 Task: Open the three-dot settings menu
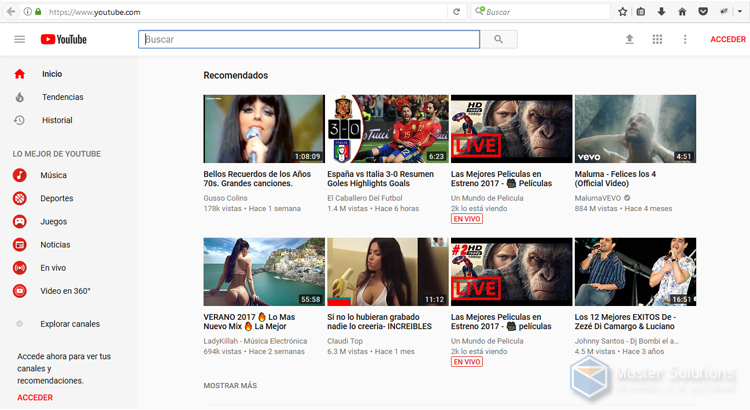click(x=685, y=39)
